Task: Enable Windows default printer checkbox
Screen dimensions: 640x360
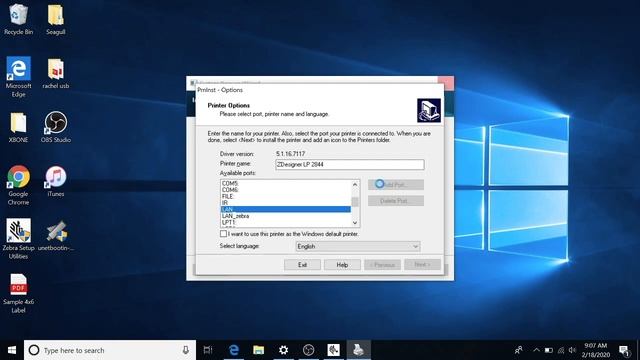Action: [223, 234]
